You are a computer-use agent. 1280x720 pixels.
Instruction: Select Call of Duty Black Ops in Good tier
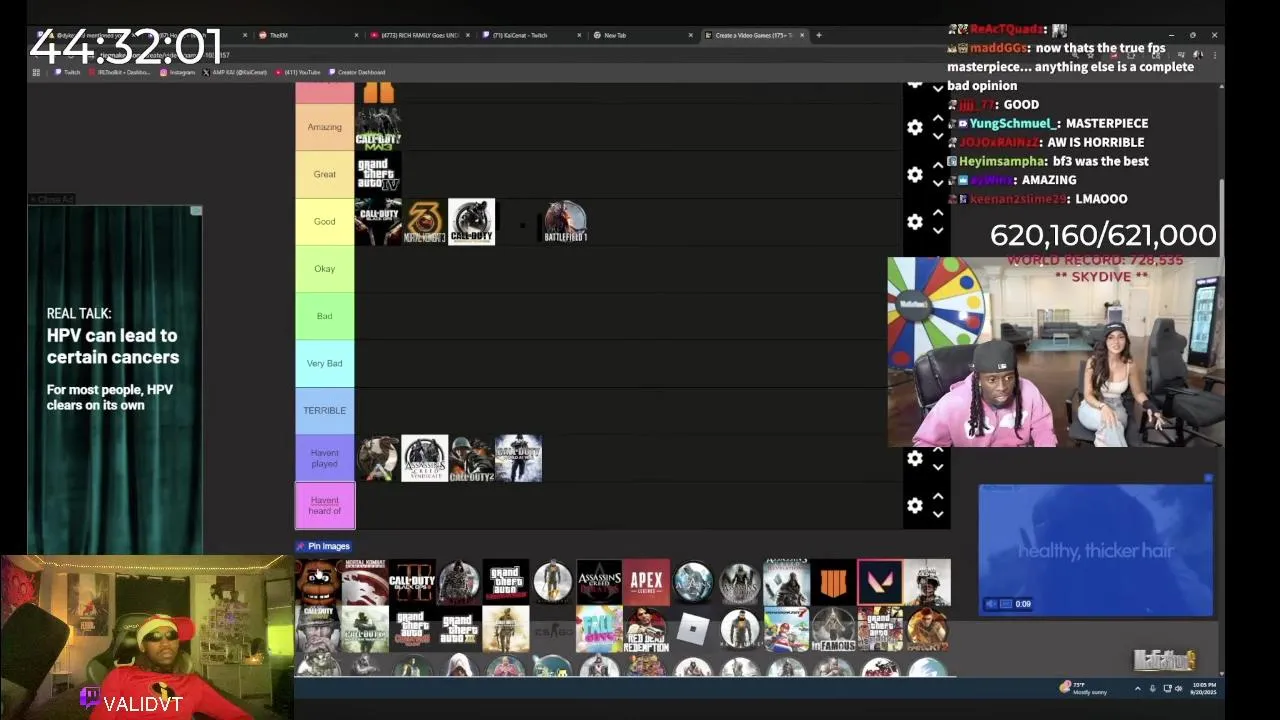(x=378, y=221)
